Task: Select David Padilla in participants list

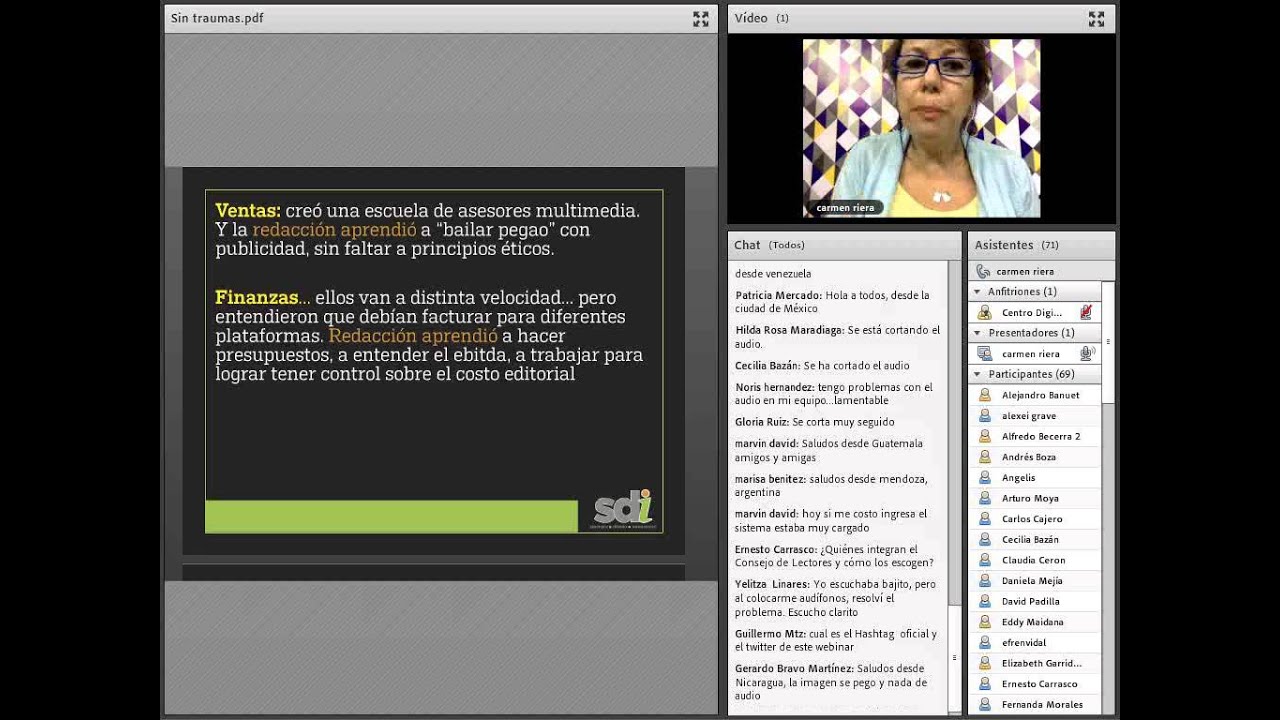Action: [1035, 601]
